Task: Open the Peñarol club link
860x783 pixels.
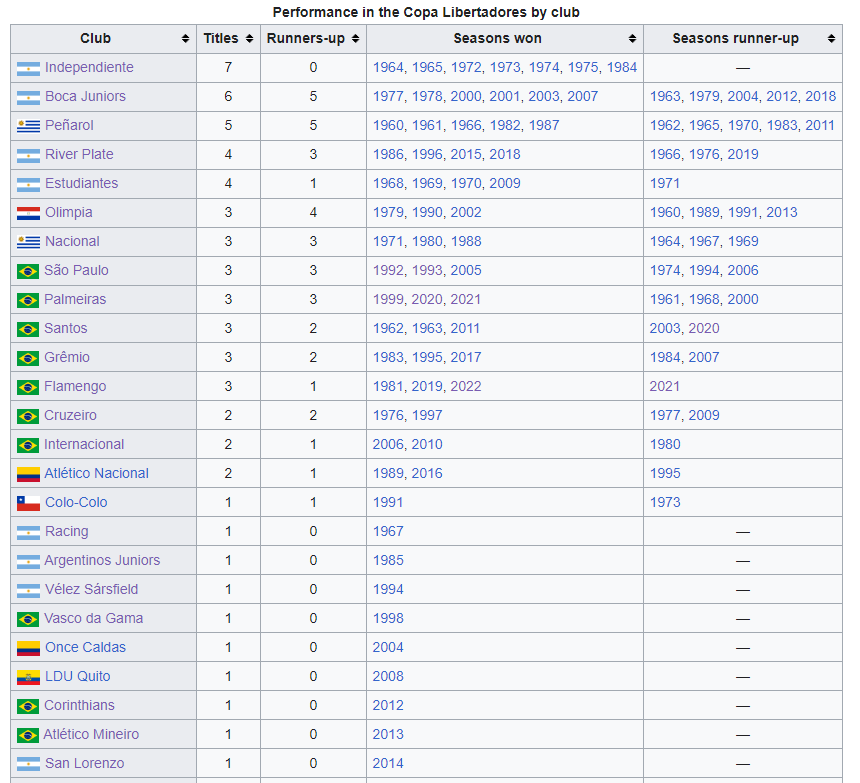Action: coord(69,126)
